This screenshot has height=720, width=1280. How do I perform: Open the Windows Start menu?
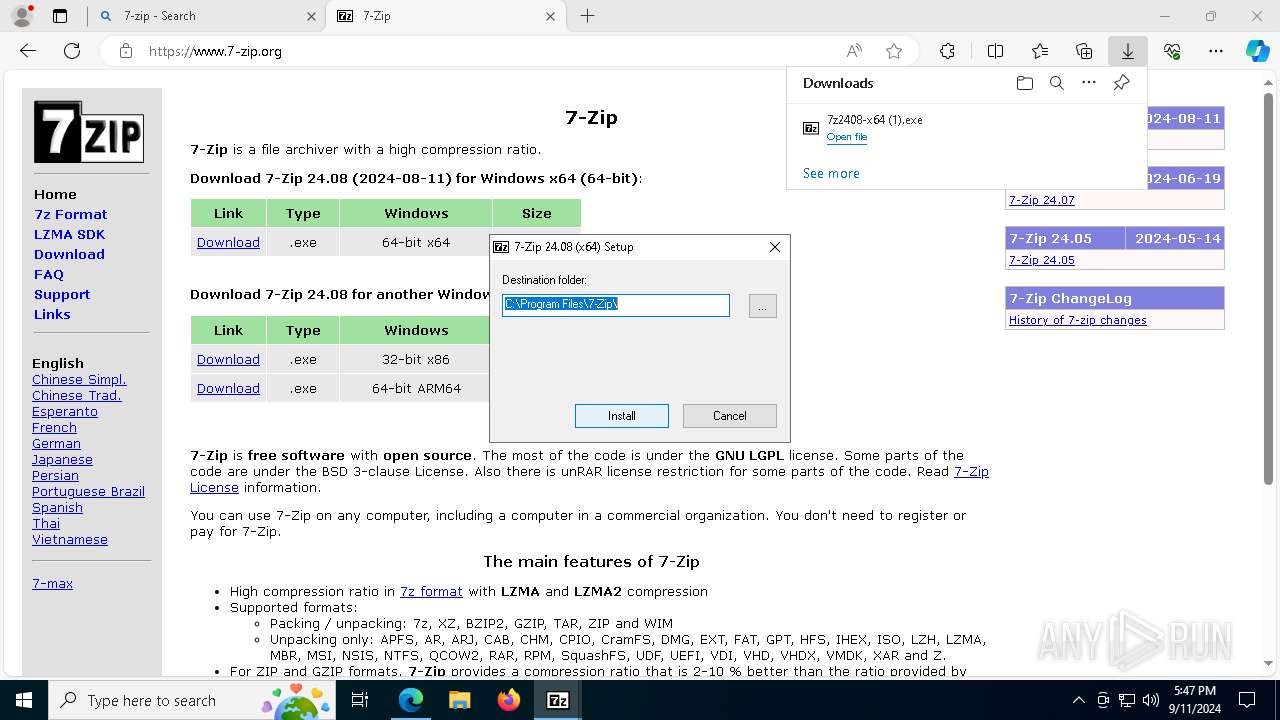tap(23, 700)
